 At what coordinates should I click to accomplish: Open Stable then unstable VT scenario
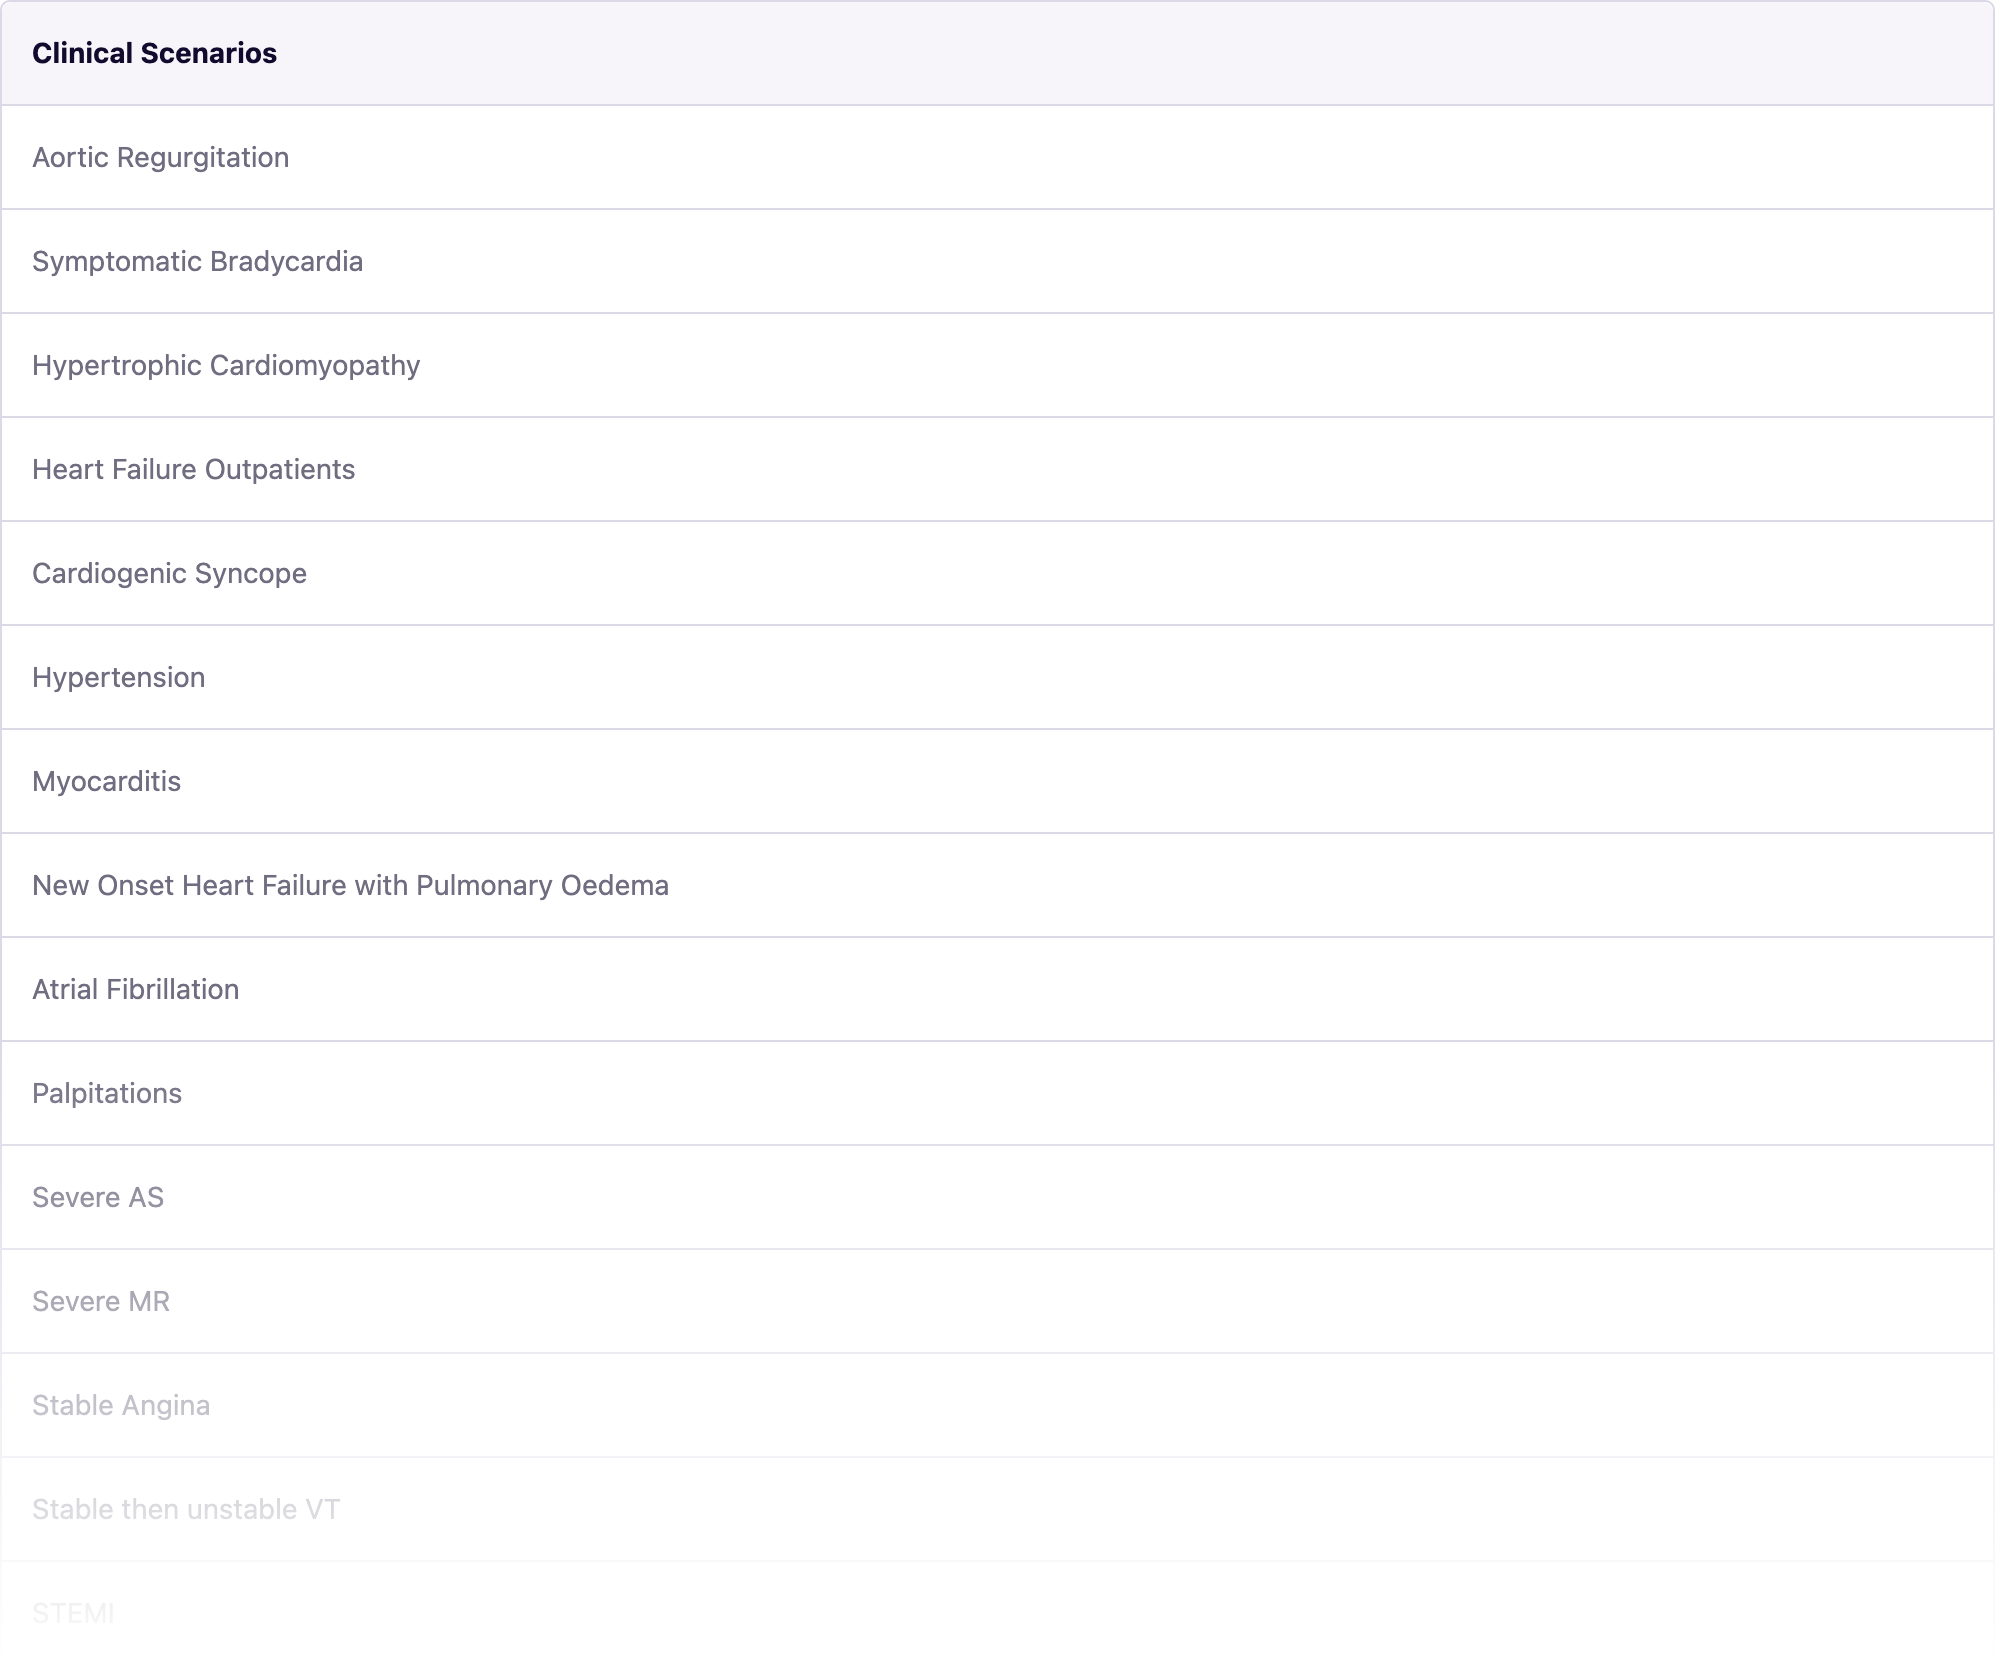(x=186, y=1510)
